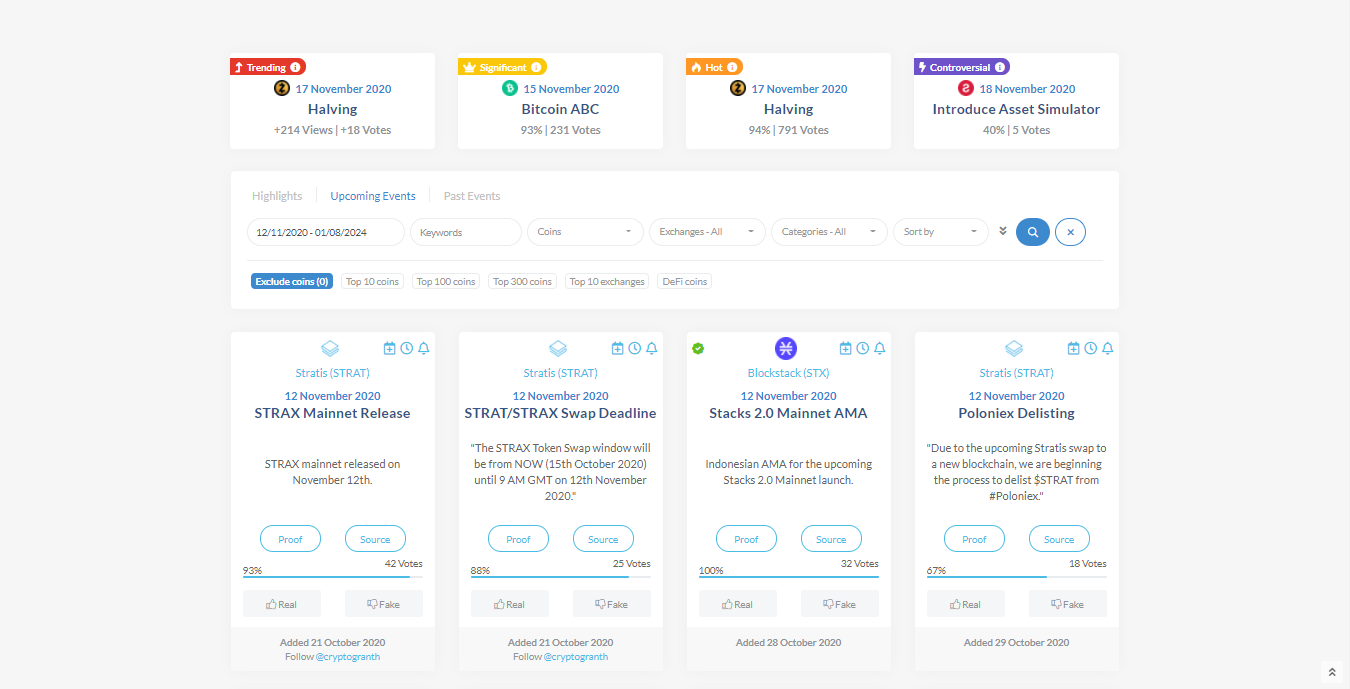Toggle Top 300 coins filter
Image resolution: width=1350 pixels, height=689 pixels.
[x=522, y=281]
